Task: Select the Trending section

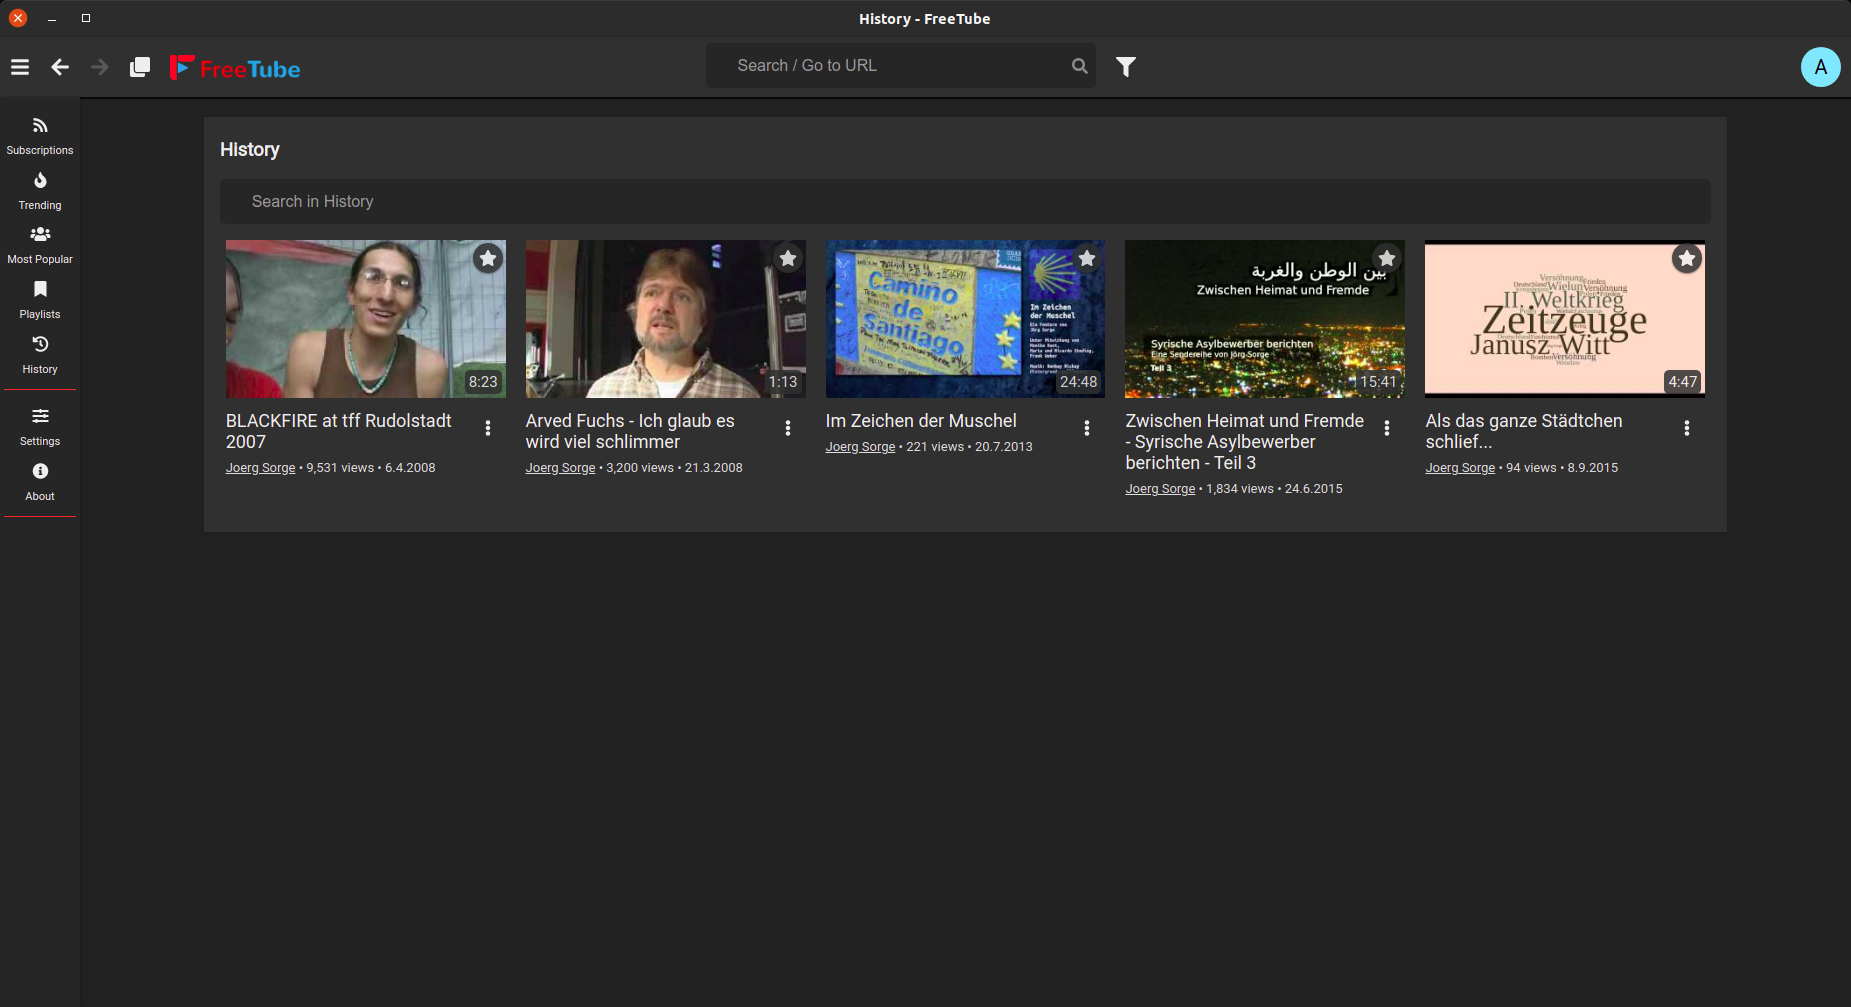Action: point(39,190)
